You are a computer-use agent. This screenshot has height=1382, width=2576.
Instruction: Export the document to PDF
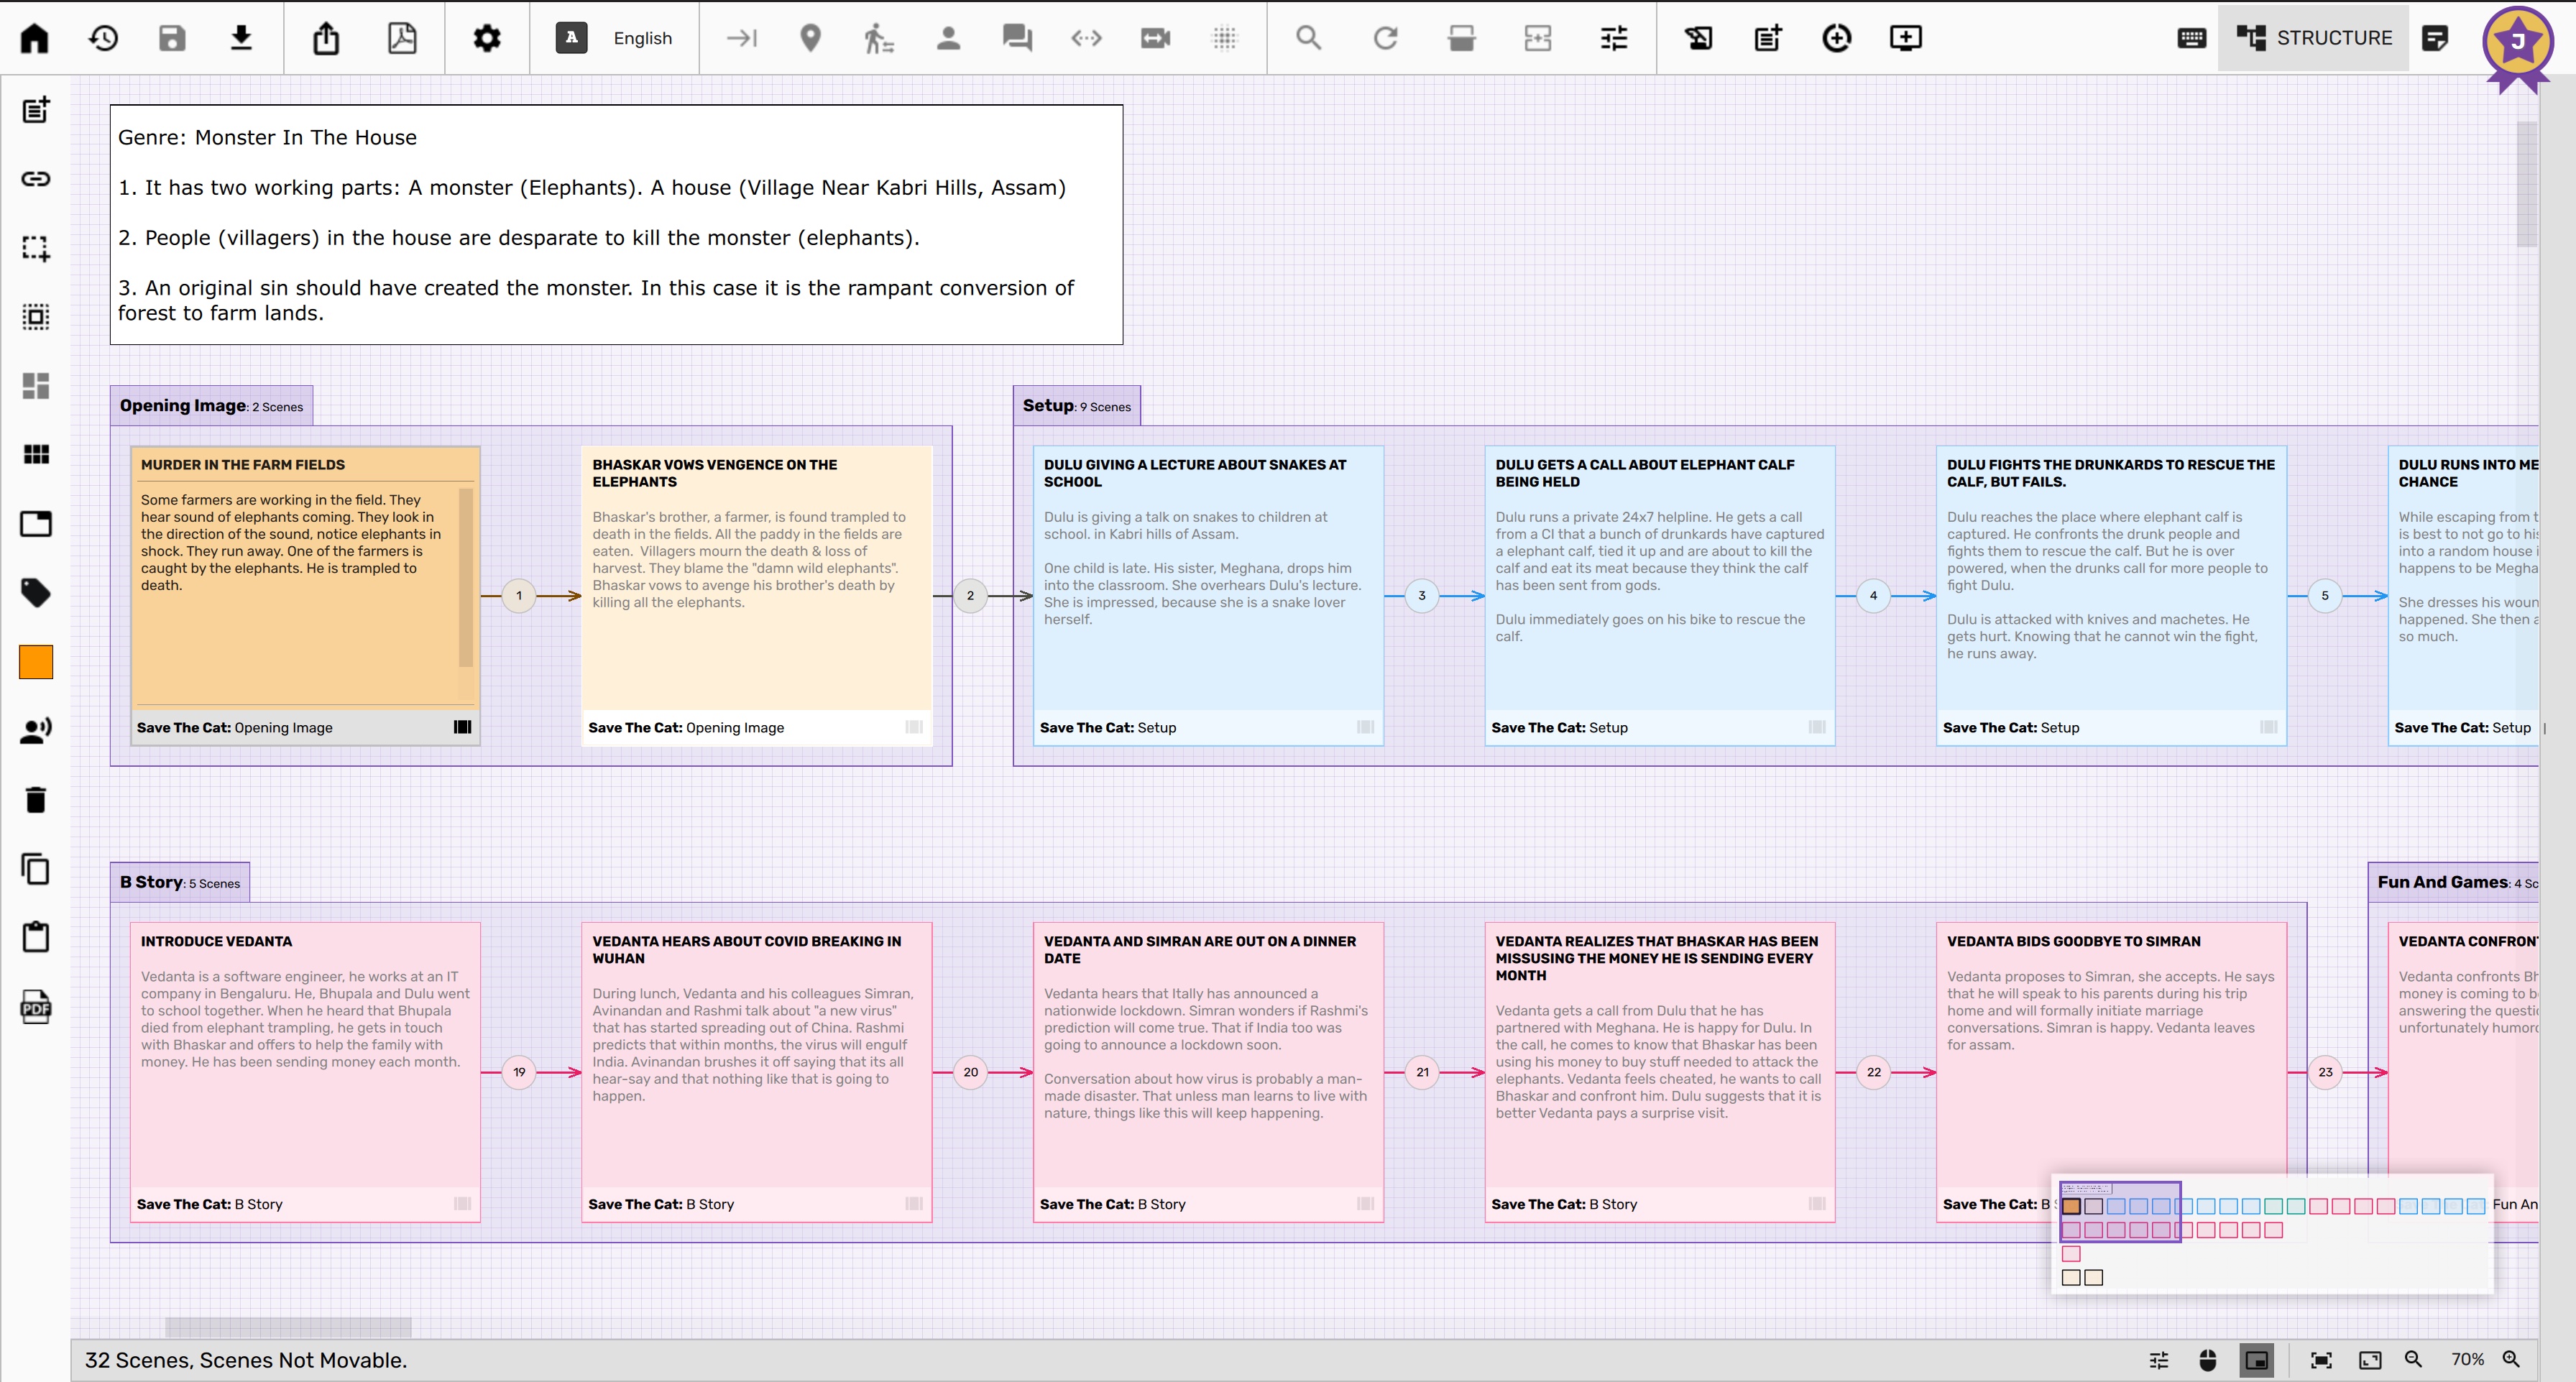[x=402, y=38]
